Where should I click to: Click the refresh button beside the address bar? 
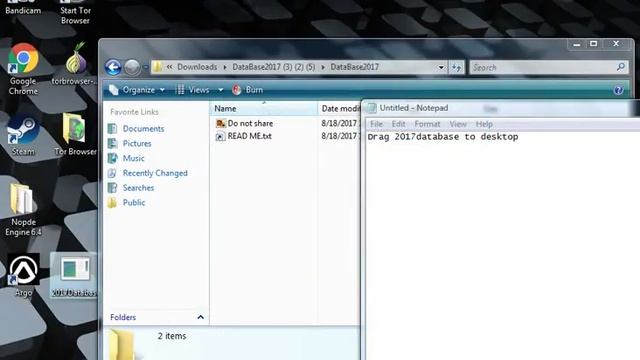(456, 67)
